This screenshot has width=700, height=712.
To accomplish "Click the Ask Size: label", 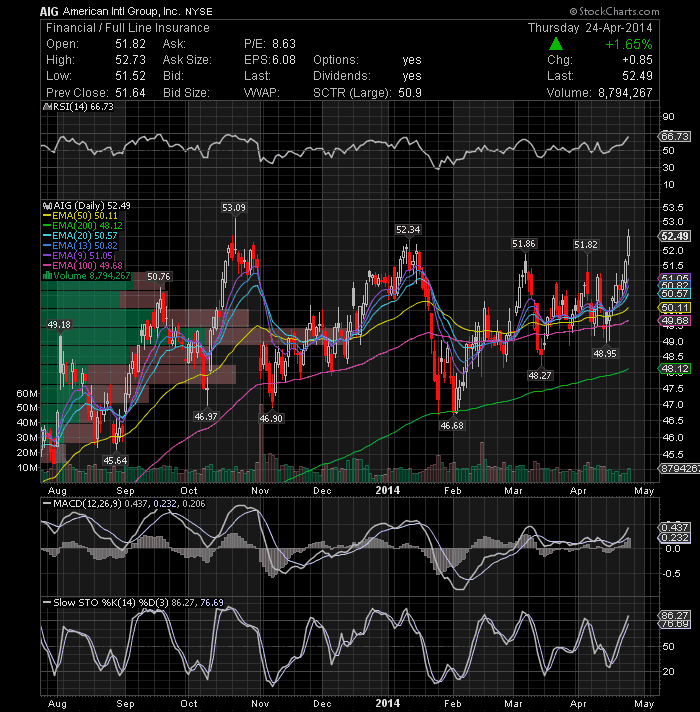I will 187,60.
